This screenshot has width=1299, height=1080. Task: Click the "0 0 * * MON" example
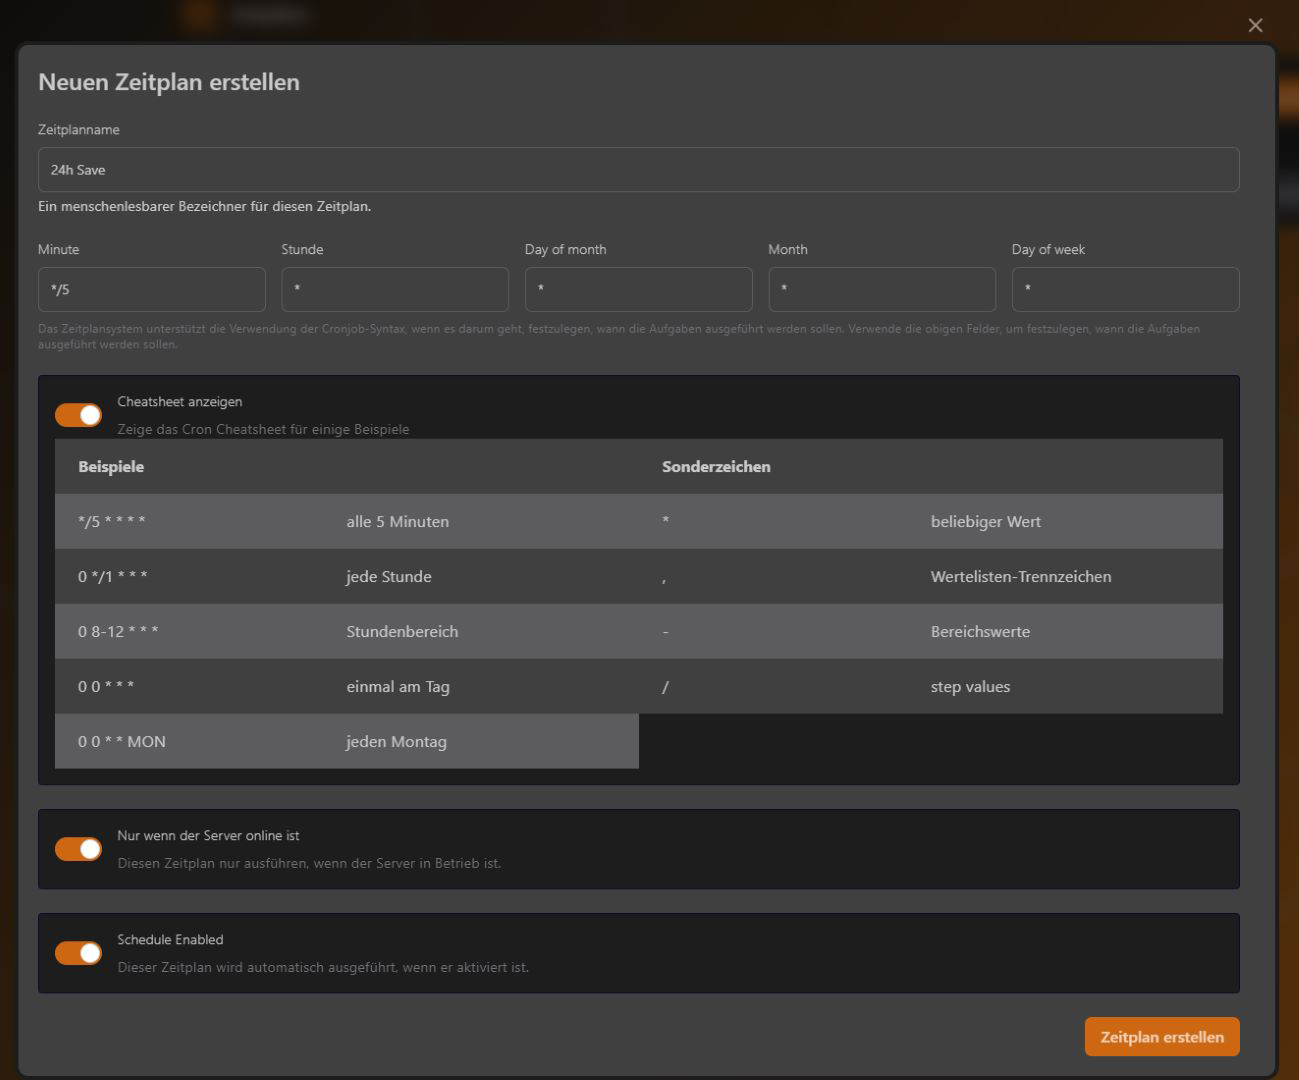pyautogui.click(x=122, y=742)
